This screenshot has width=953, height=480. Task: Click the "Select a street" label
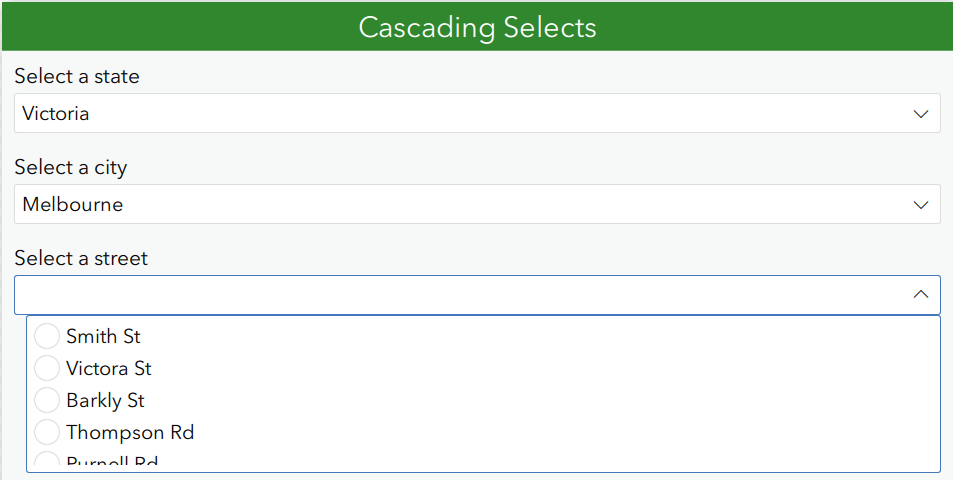coord(81,259)
